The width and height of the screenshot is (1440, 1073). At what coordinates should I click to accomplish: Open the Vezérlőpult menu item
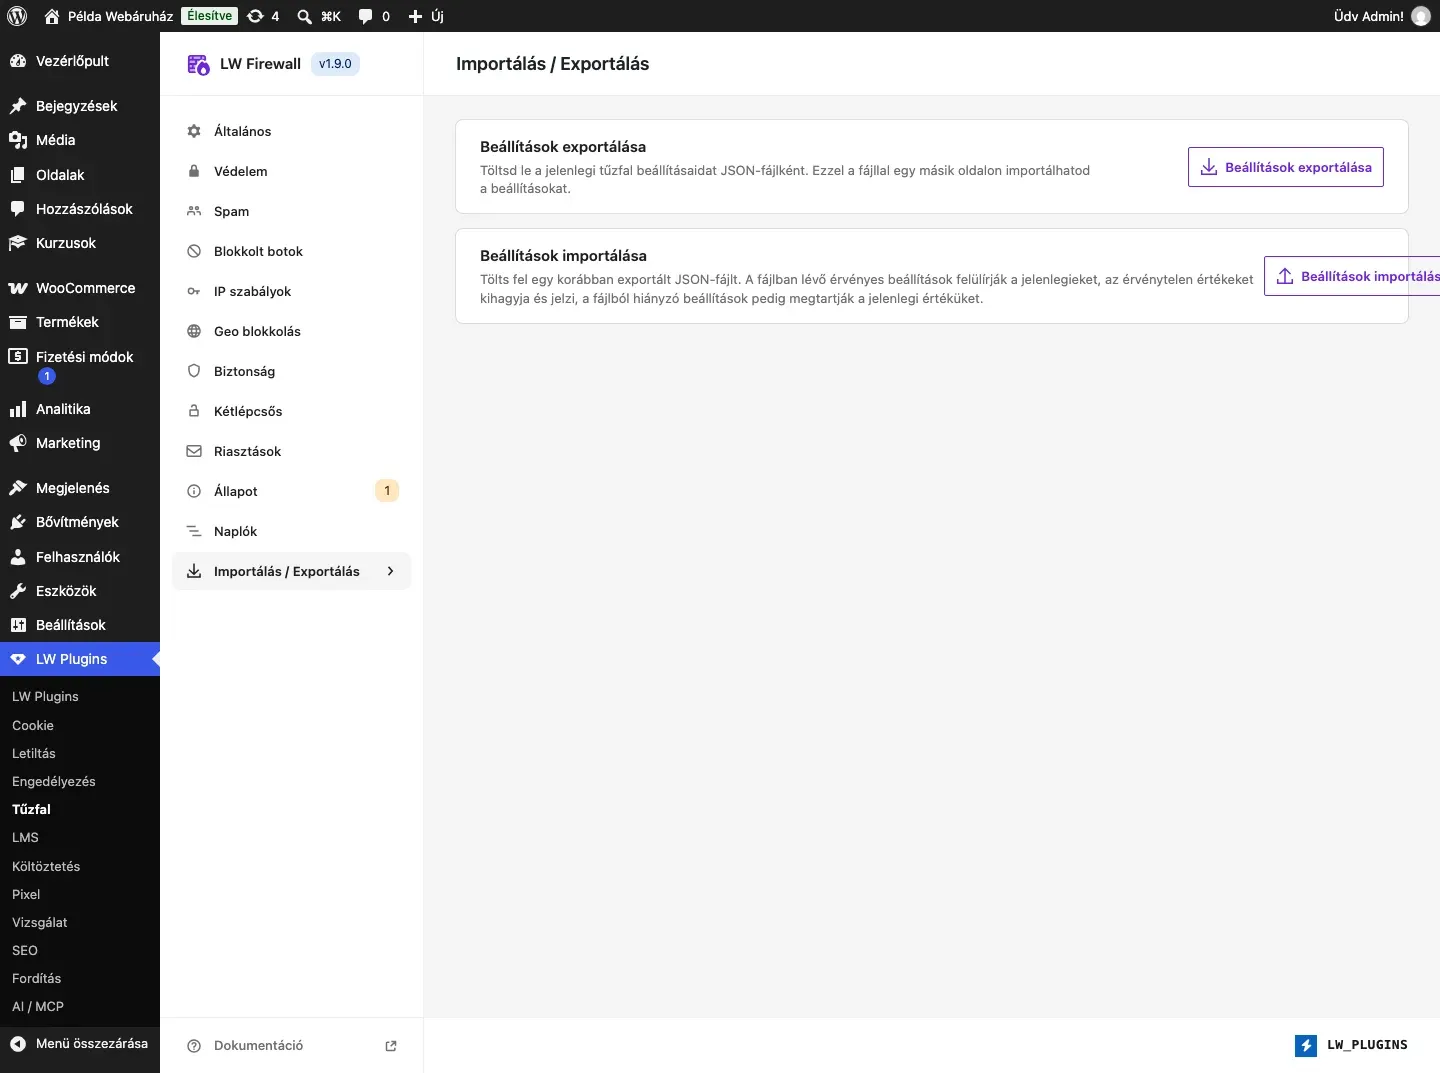[80, 61]
